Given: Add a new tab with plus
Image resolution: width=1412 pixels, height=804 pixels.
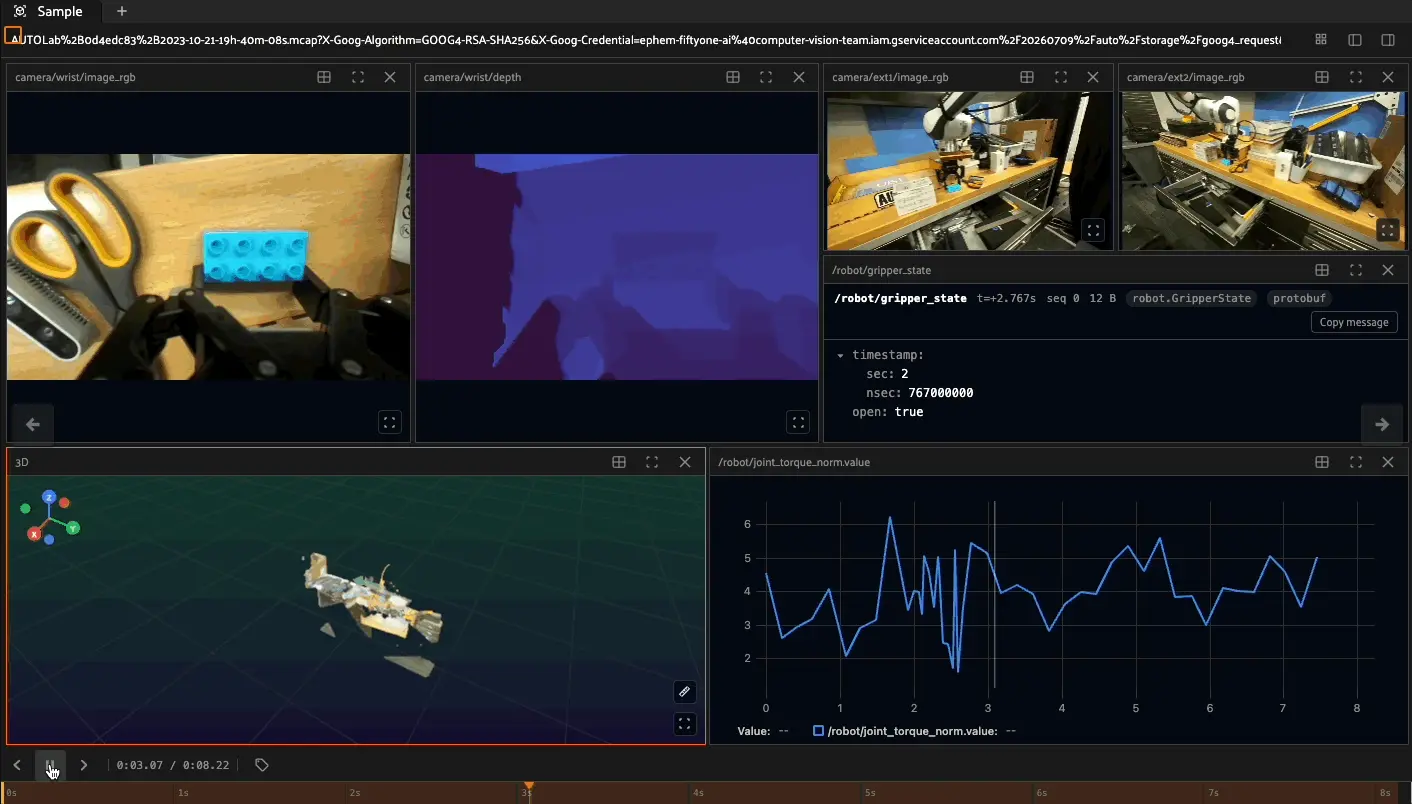Looking at the screenshot, I should pos(122,11).
